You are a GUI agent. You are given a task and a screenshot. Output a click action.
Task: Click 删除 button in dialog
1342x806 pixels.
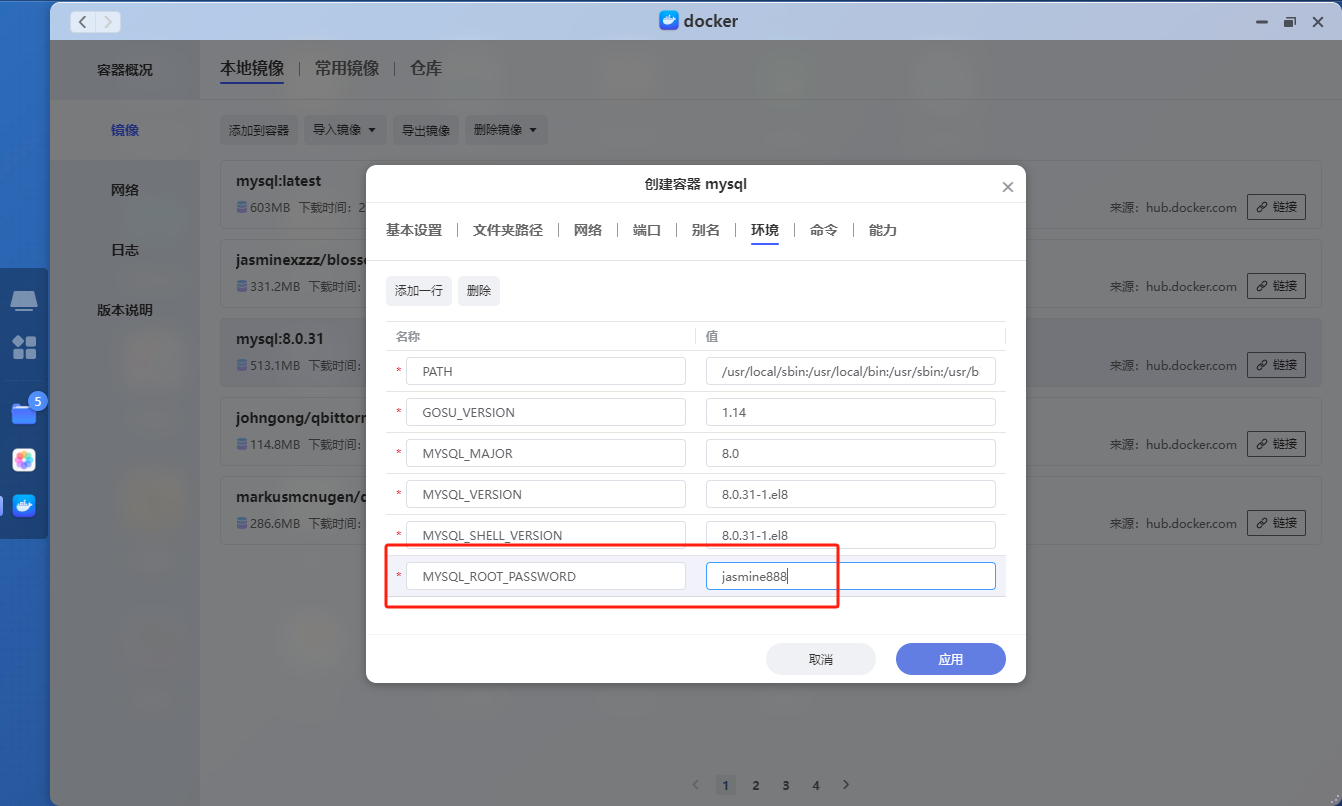pyautogui.click(x=479, y=291)
